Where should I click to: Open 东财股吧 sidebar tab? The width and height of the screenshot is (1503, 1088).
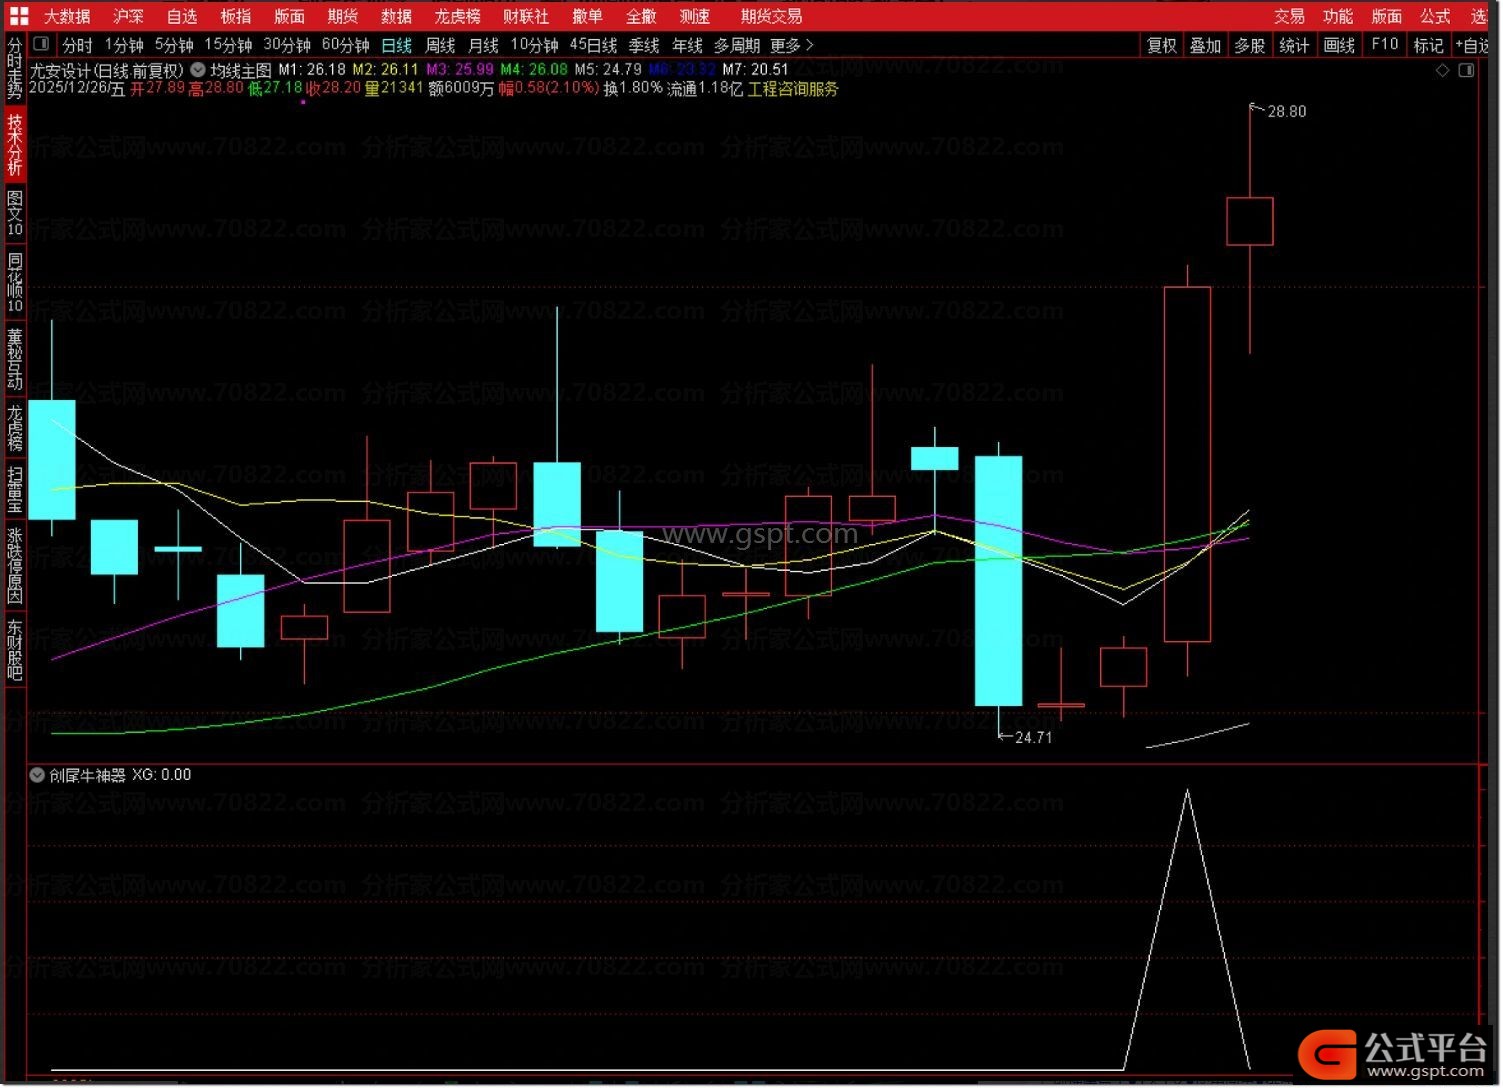(14, 650)
